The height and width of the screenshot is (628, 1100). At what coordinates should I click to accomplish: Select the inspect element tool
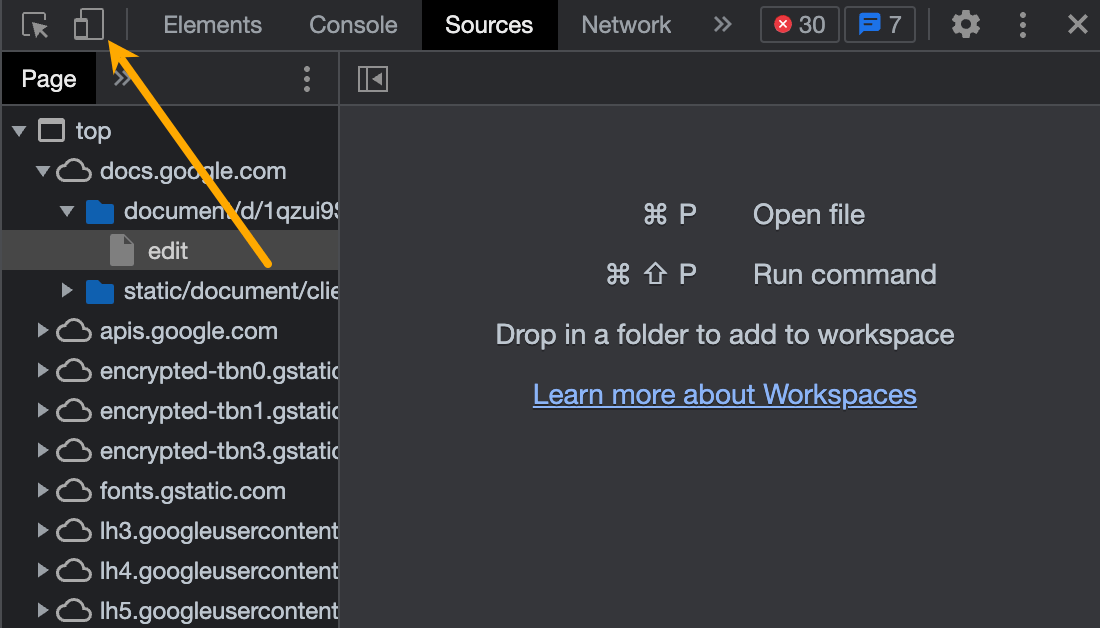tap(35, 24)
